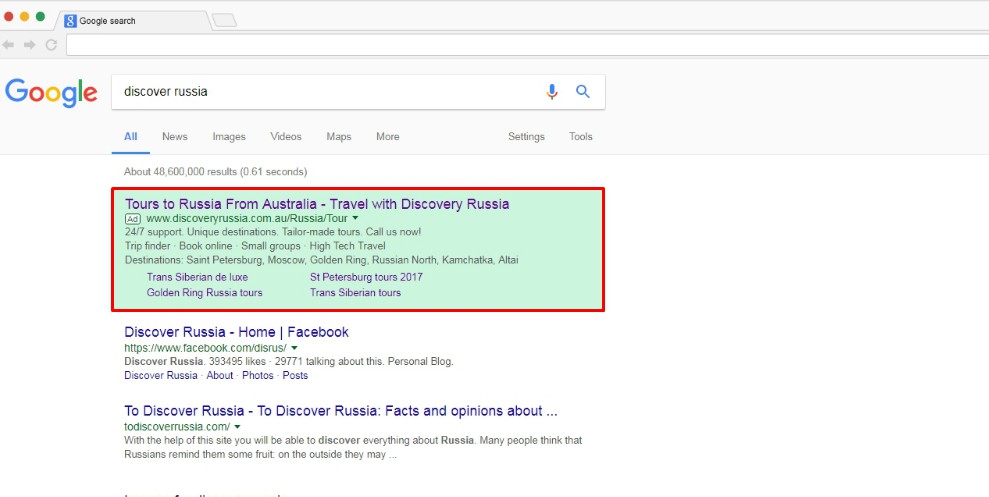Open the Trans Siberian de luxe sitelink
This screenshot has width=989, height=497.
tap(197, 277)
